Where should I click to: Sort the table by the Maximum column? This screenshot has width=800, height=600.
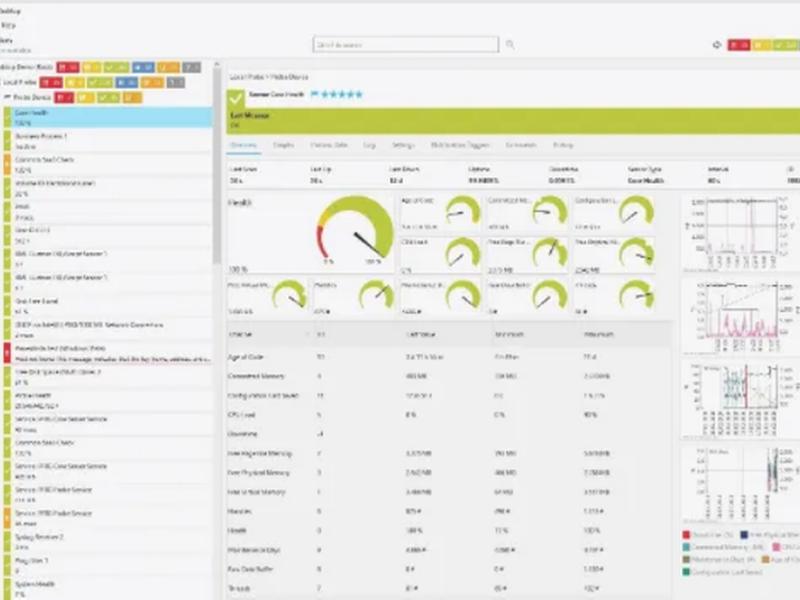click(x=598, y=335)
